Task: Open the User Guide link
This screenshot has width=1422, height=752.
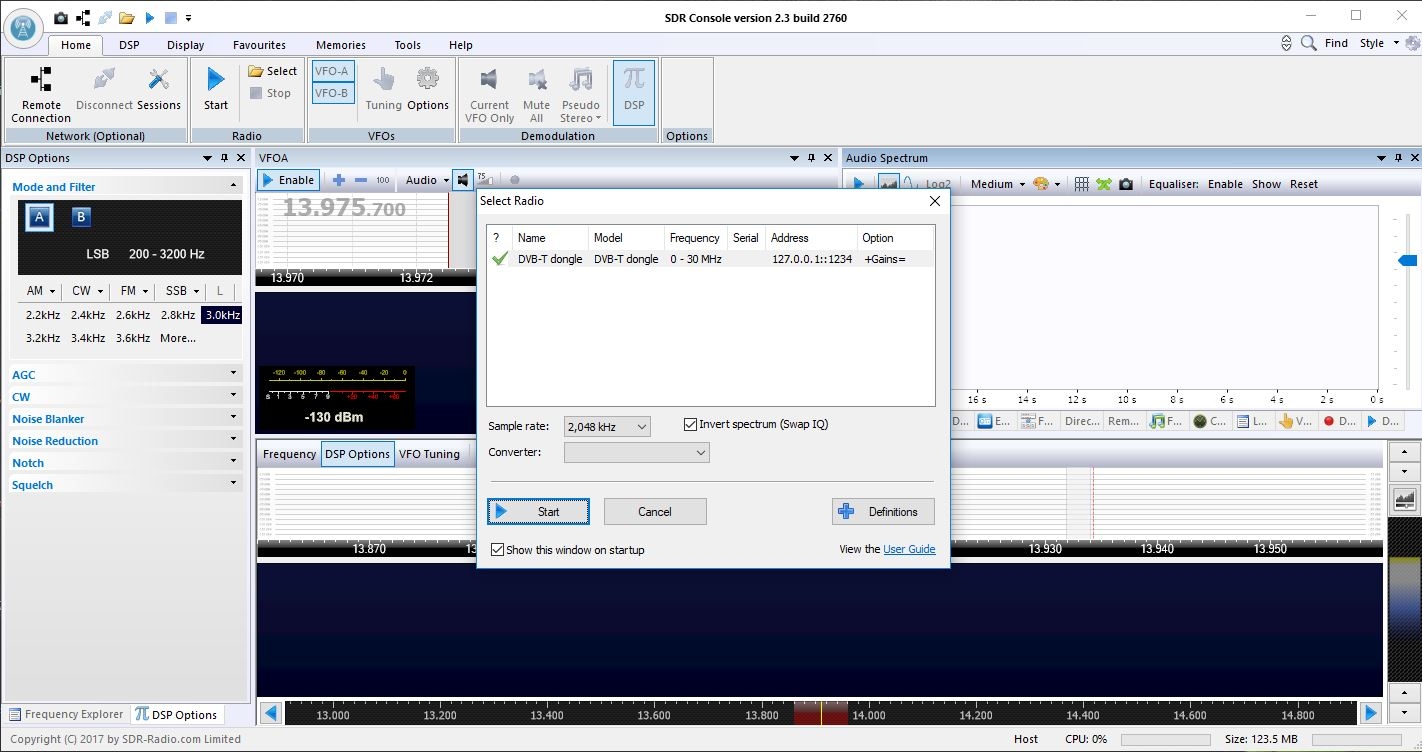Action: (x=909, y=549)
